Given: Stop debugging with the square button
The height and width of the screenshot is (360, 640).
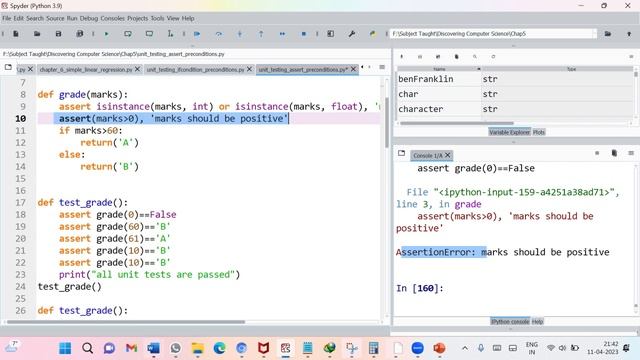Looking at the screenshot, I should coord(303,34).
